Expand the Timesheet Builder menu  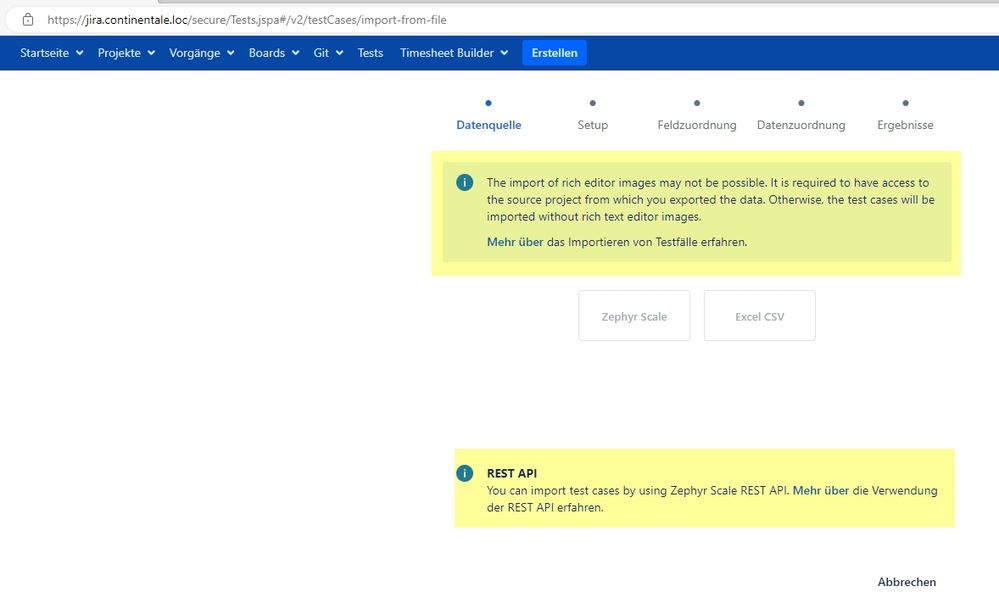click(454, 53)
